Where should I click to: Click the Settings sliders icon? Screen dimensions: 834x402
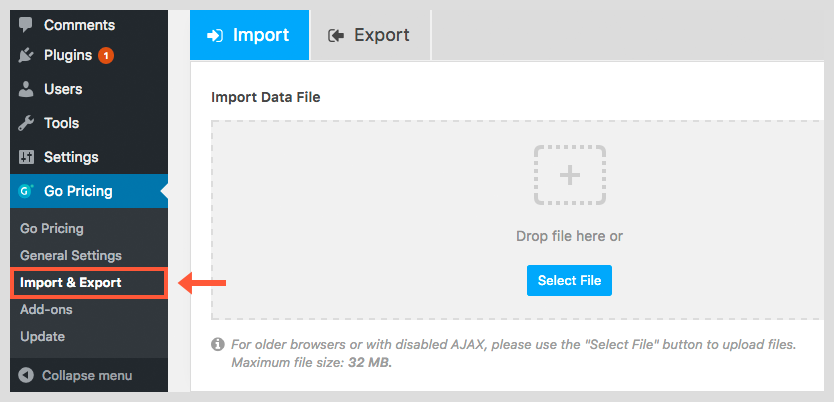(26, 157)
